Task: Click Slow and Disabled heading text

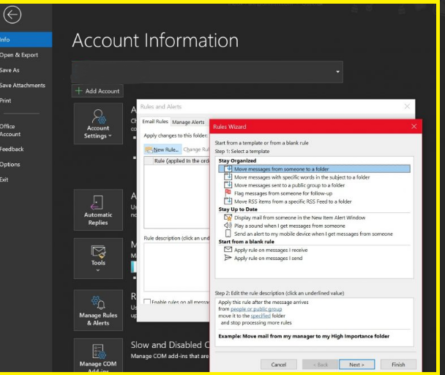Action: click(x=170, y=345)
